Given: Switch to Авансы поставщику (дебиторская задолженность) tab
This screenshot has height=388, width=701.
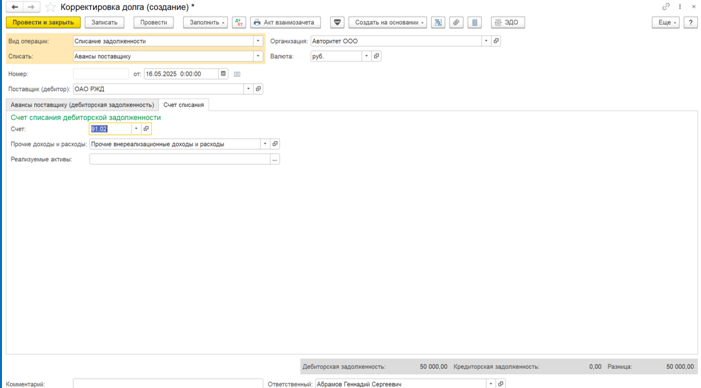Looking at the screenshot, I should click(x=82, y=105).
